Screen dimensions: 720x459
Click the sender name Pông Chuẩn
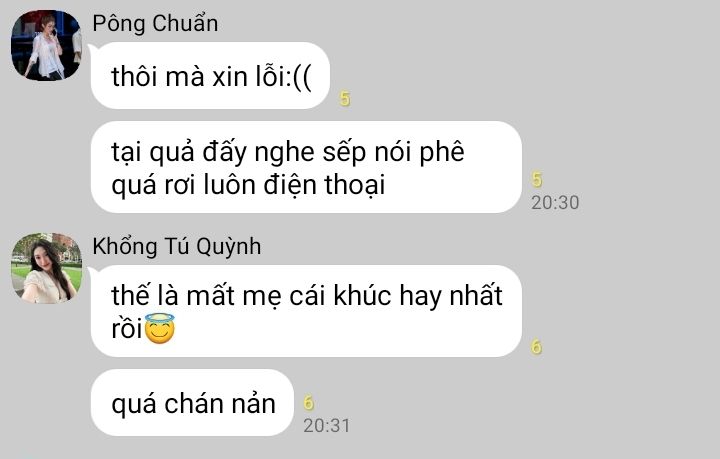[155, 23]
